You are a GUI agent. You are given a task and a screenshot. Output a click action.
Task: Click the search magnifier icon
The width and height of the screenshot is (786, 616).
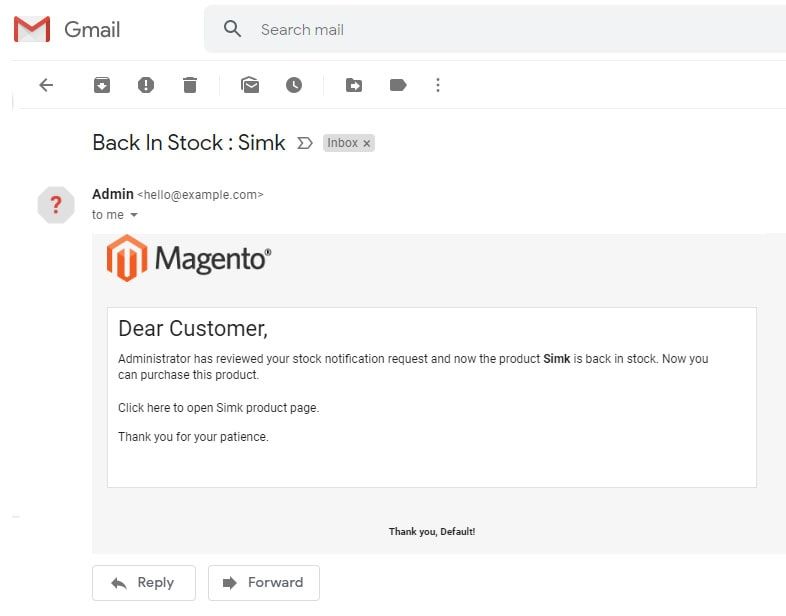click(233, 29)
